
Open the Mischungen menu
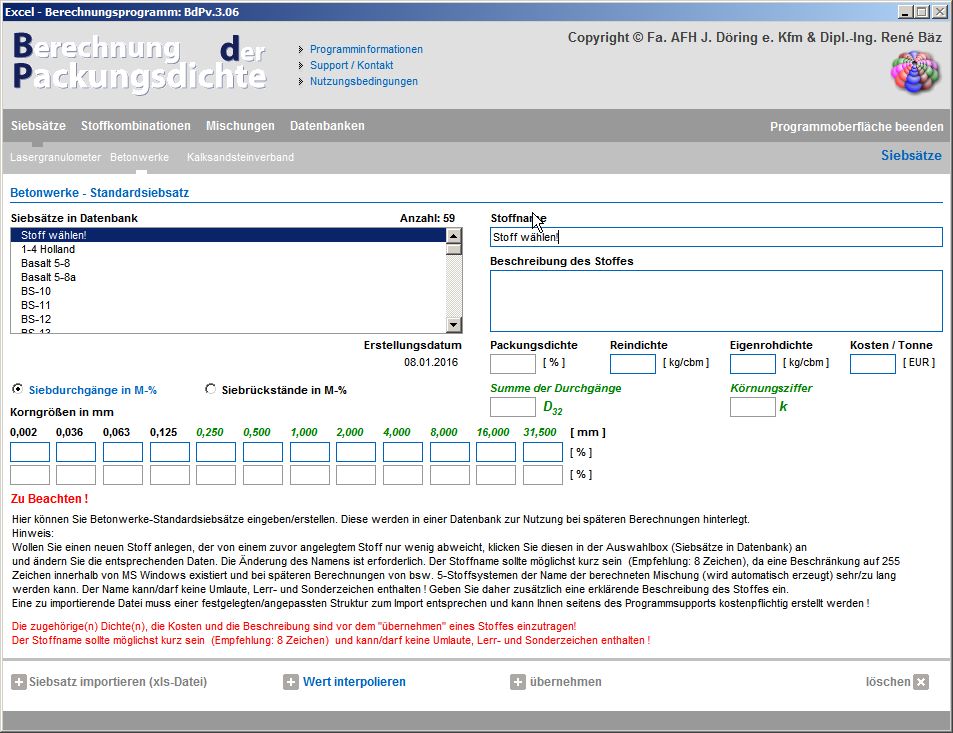240,126
